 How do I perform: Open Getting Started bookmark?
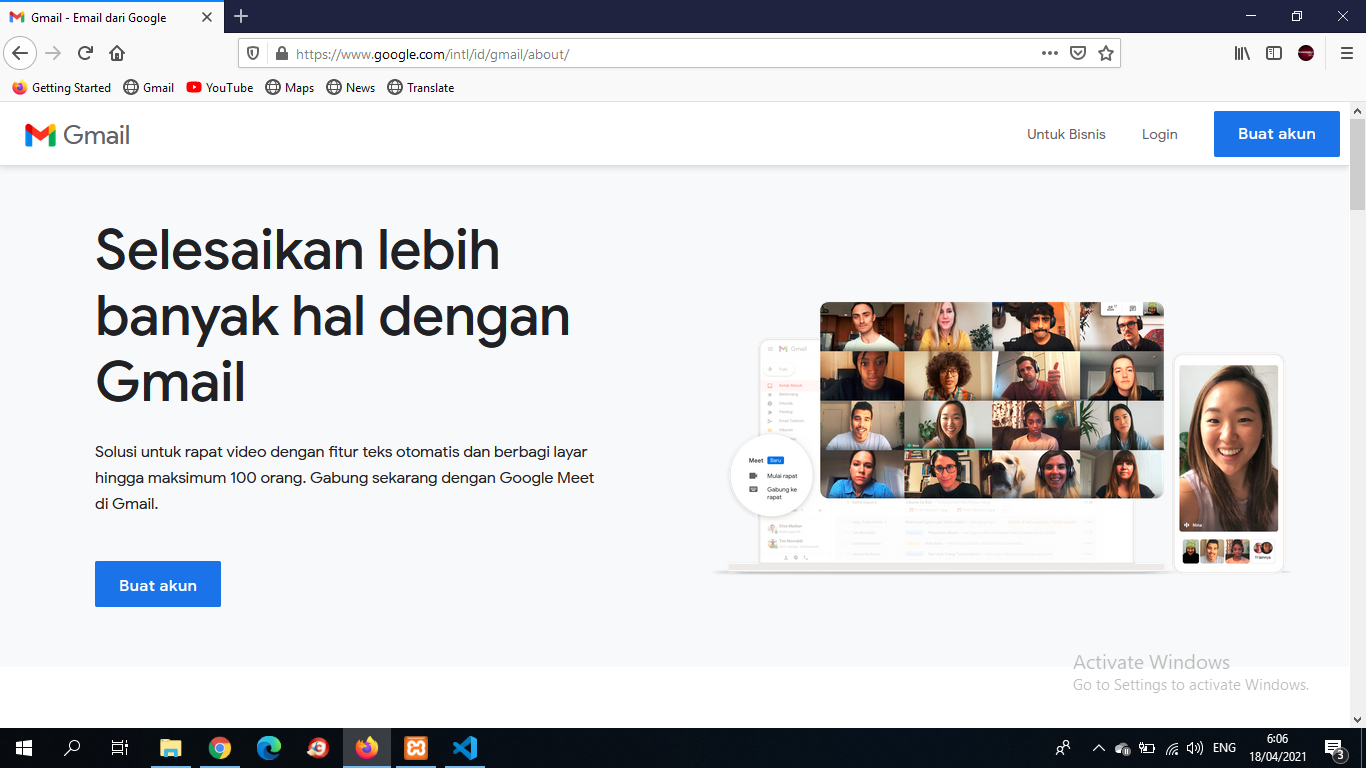point(62,88)
